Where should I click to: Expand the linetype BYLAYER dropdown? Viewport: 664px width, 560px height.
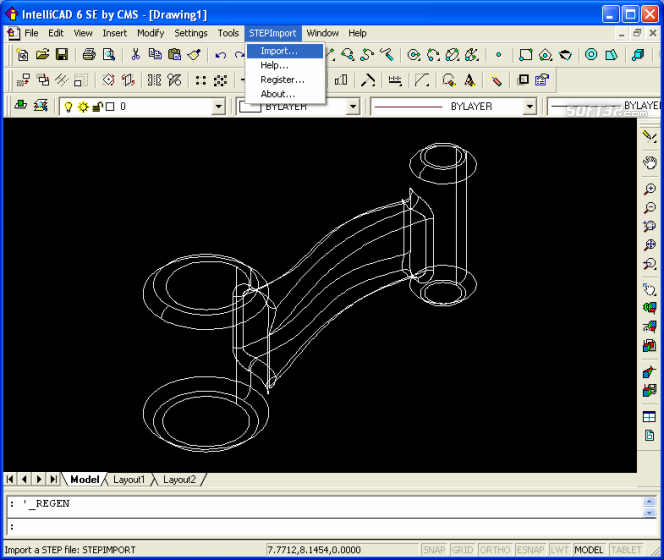530,107
